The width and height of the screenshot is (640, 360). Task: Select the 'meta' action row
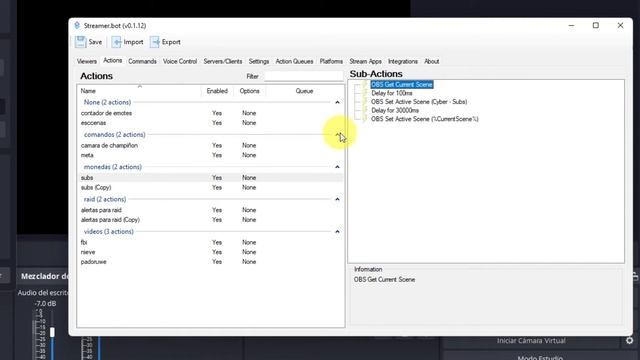pyautogui.click(x=210, y=155)
